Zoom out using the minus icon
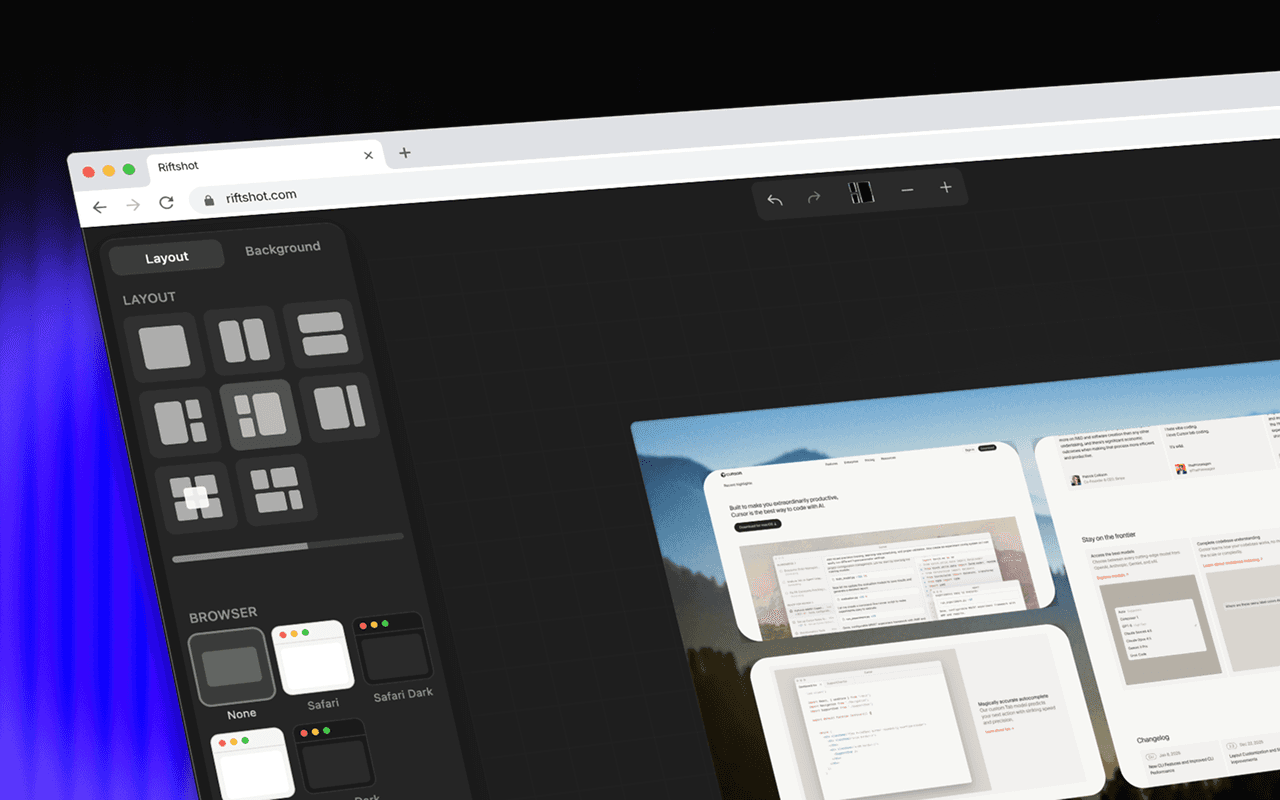1280x800 pixels. pos(907,189)
